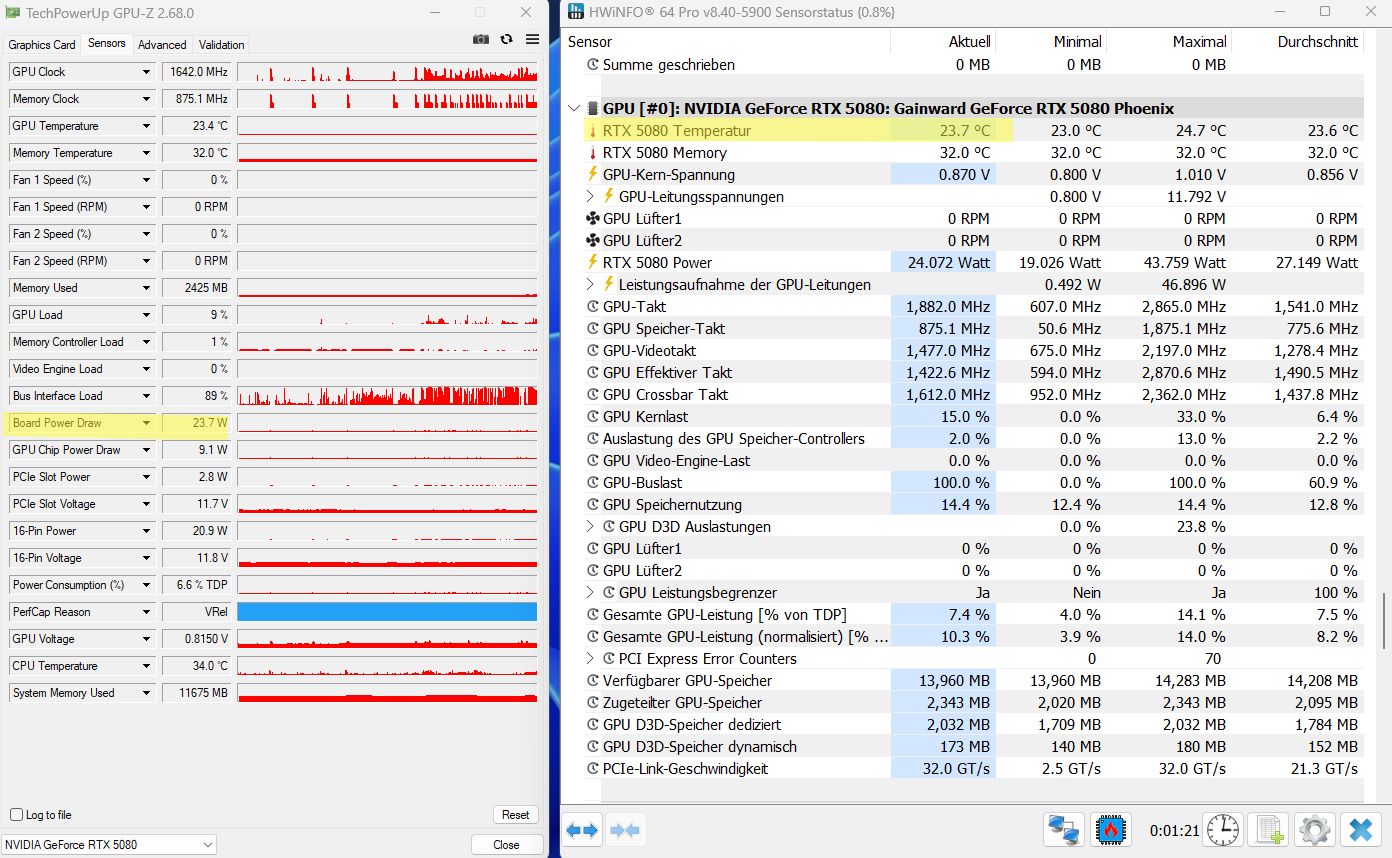Click the HWiNFO vertical scrollbar thumb
The height and width of the screenshot is (858, 1392).
(x=1384, y=620)
